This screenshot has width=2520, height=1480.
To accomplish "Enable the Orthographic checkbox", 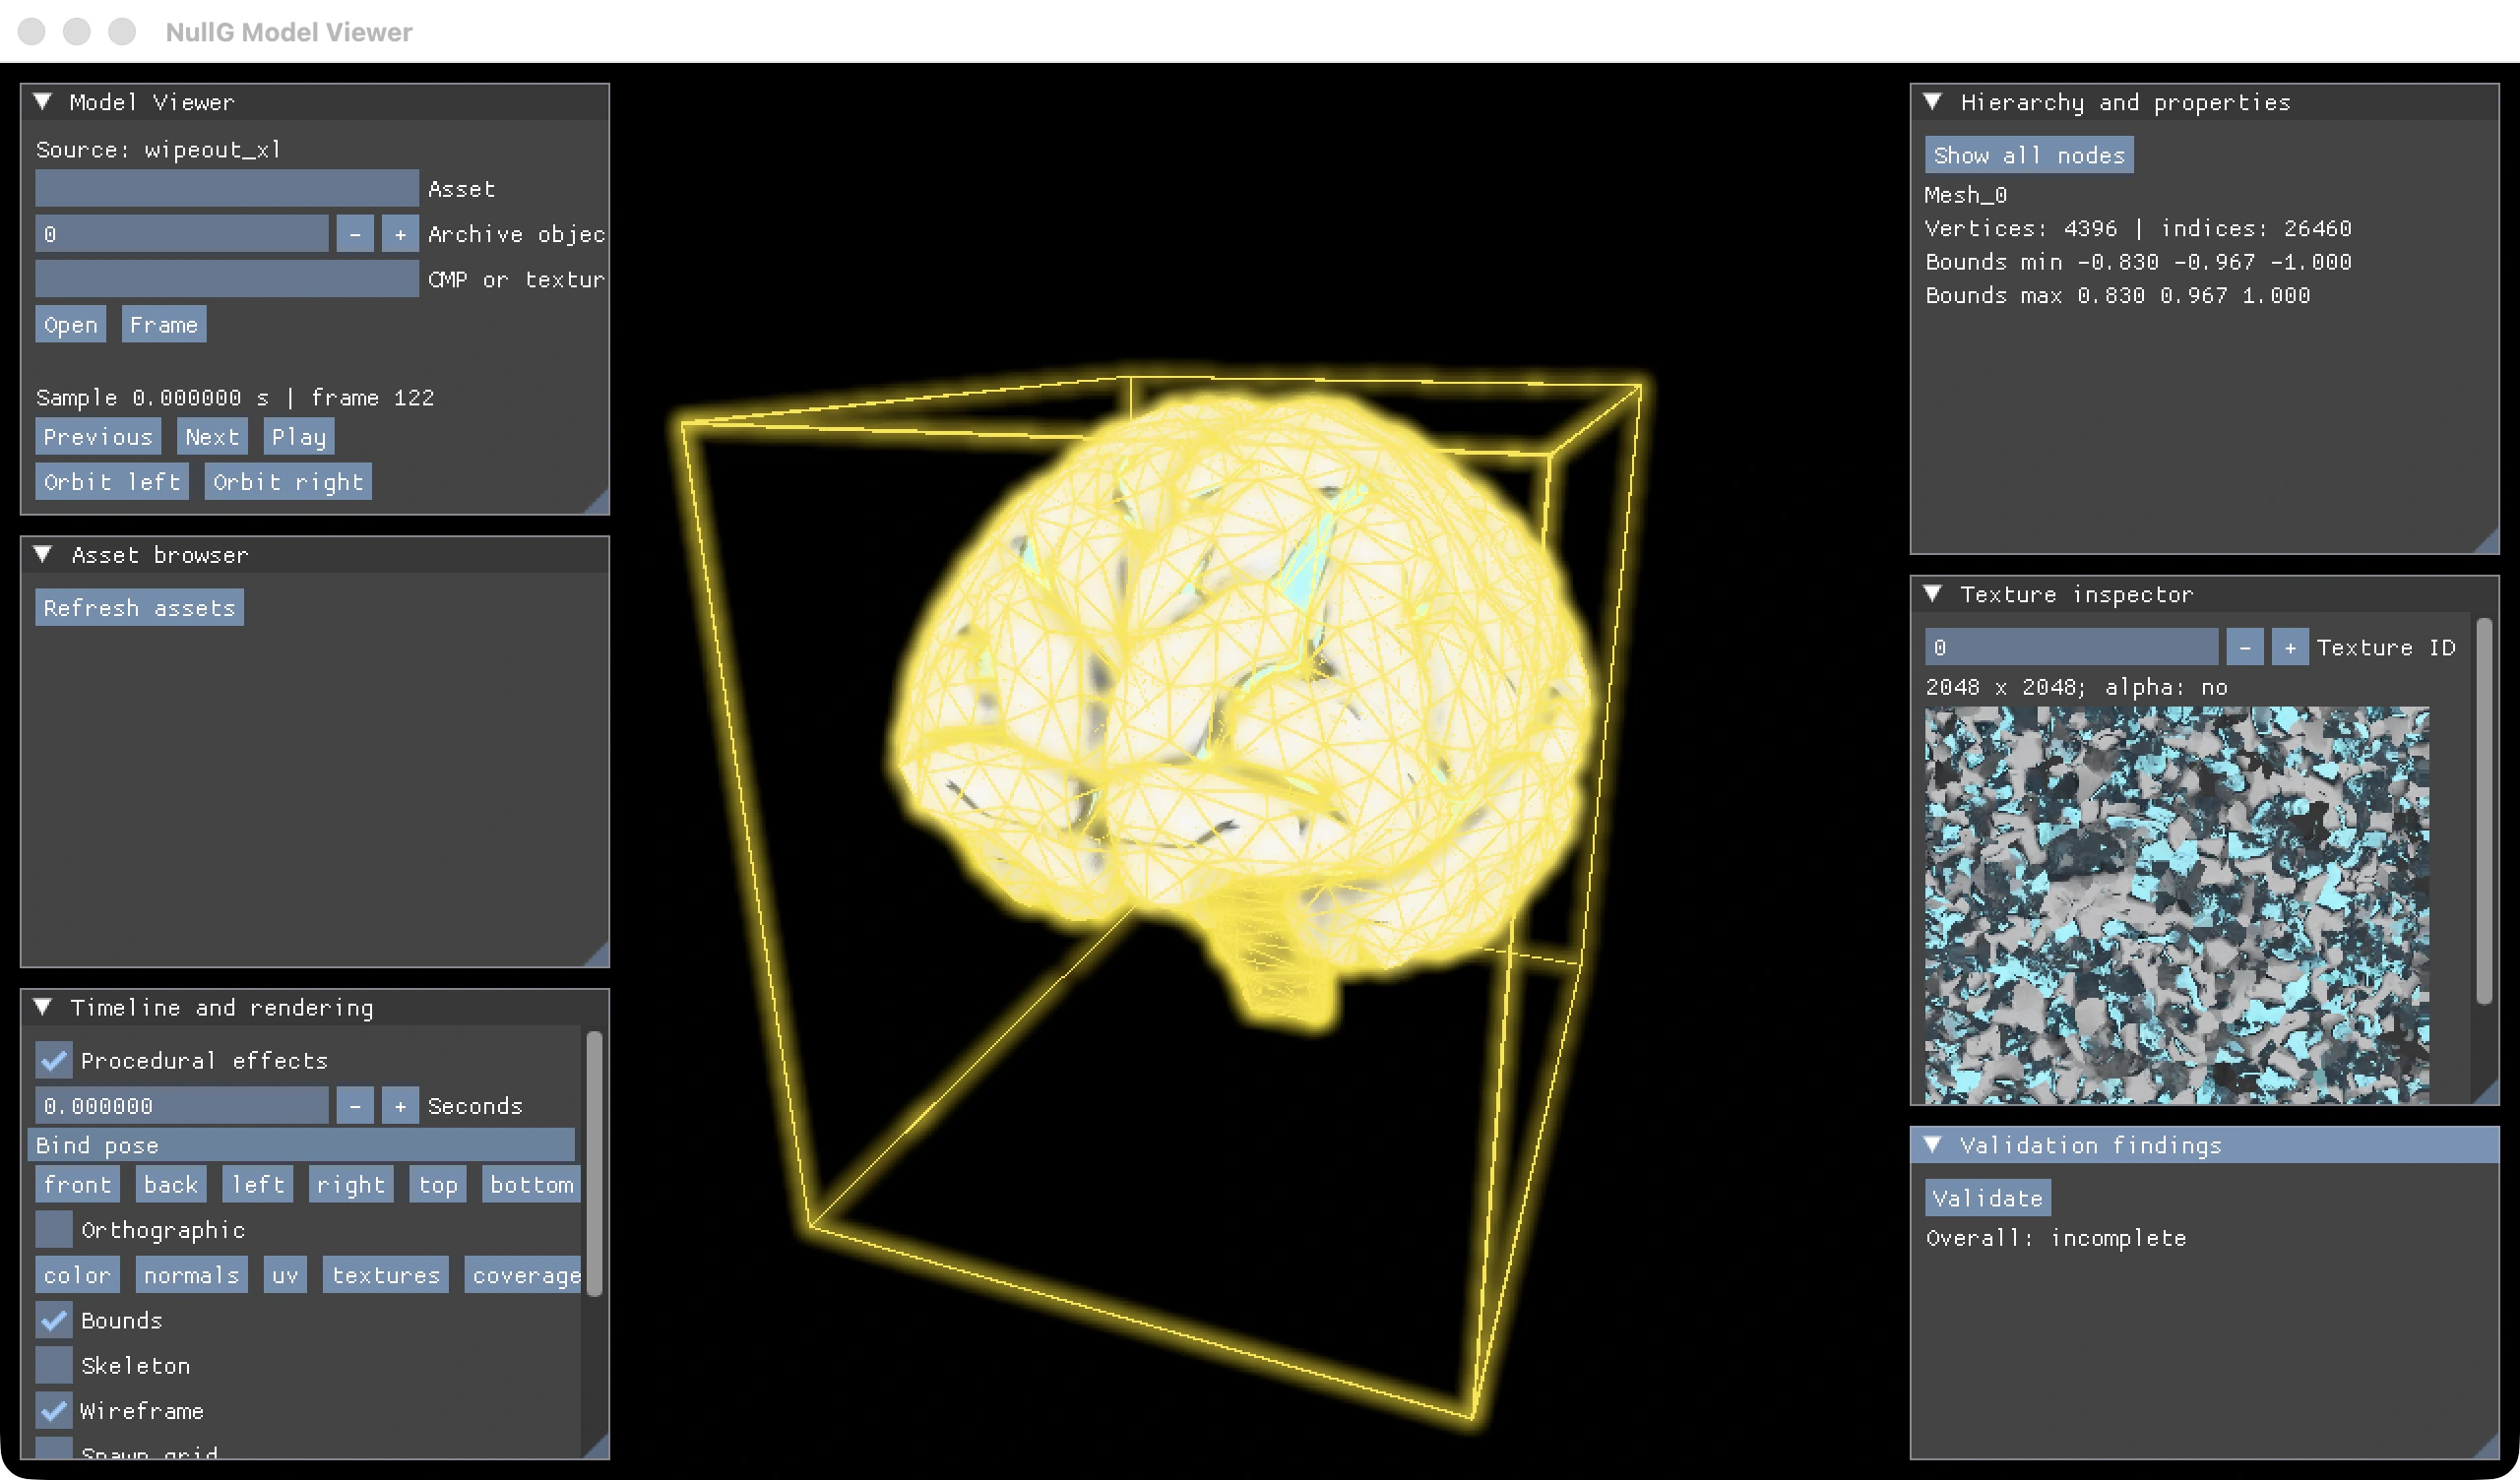I will (x=54, y=1230).
